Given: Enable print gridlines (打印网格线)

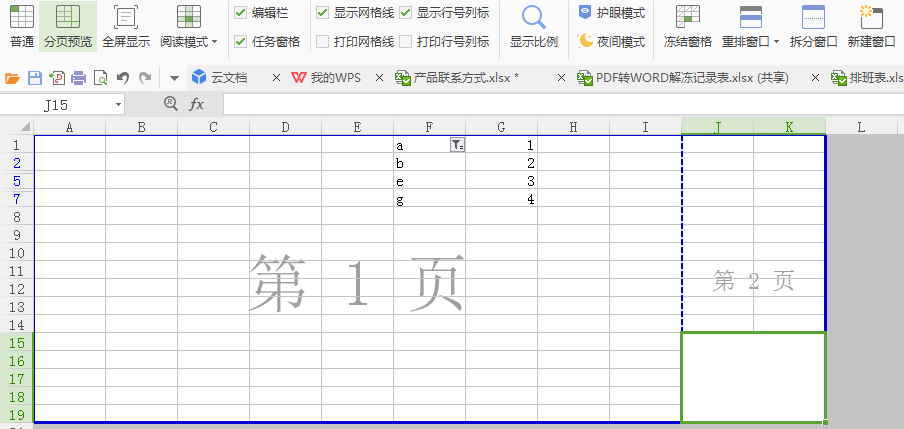Looking at the screenshot, I should click(323, 42).
